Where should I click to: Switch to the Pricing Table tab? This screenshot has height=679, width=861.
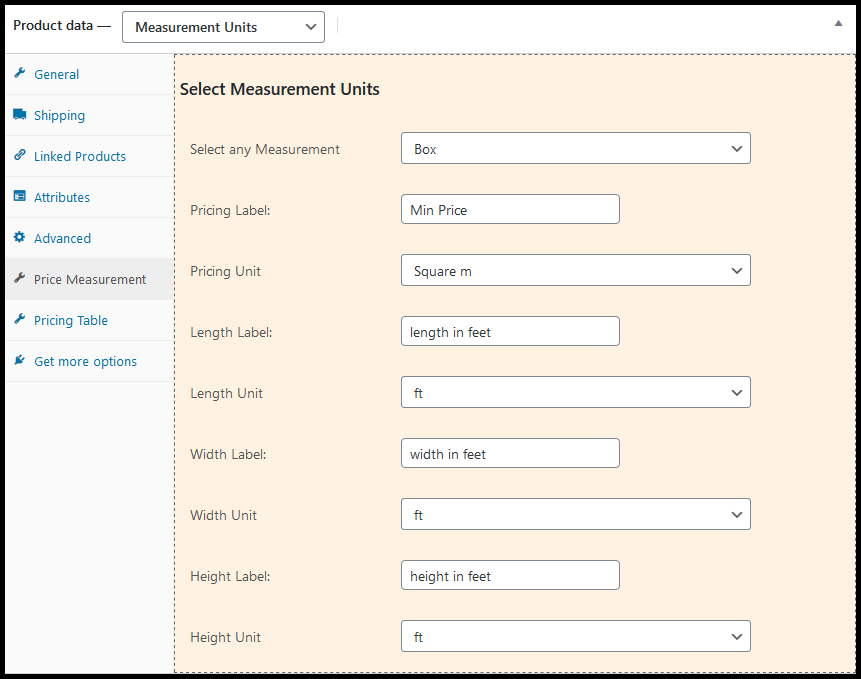tap(71, 320)
